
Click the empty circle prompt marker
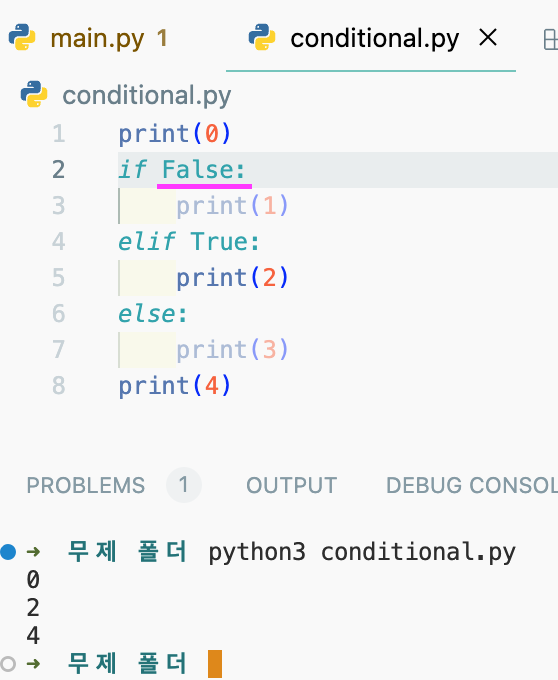[8, 663]
